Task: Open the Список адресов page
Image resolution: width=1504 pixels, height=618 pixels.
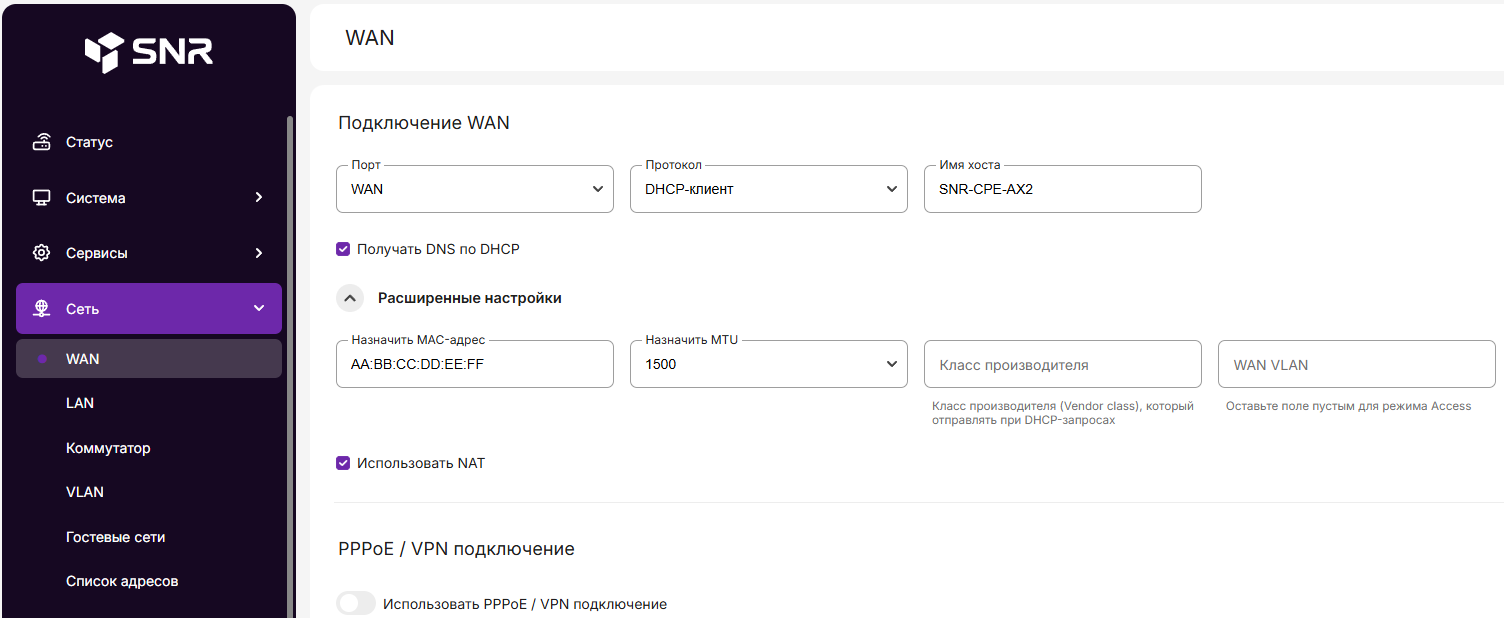Action: (x=122, y=581)
